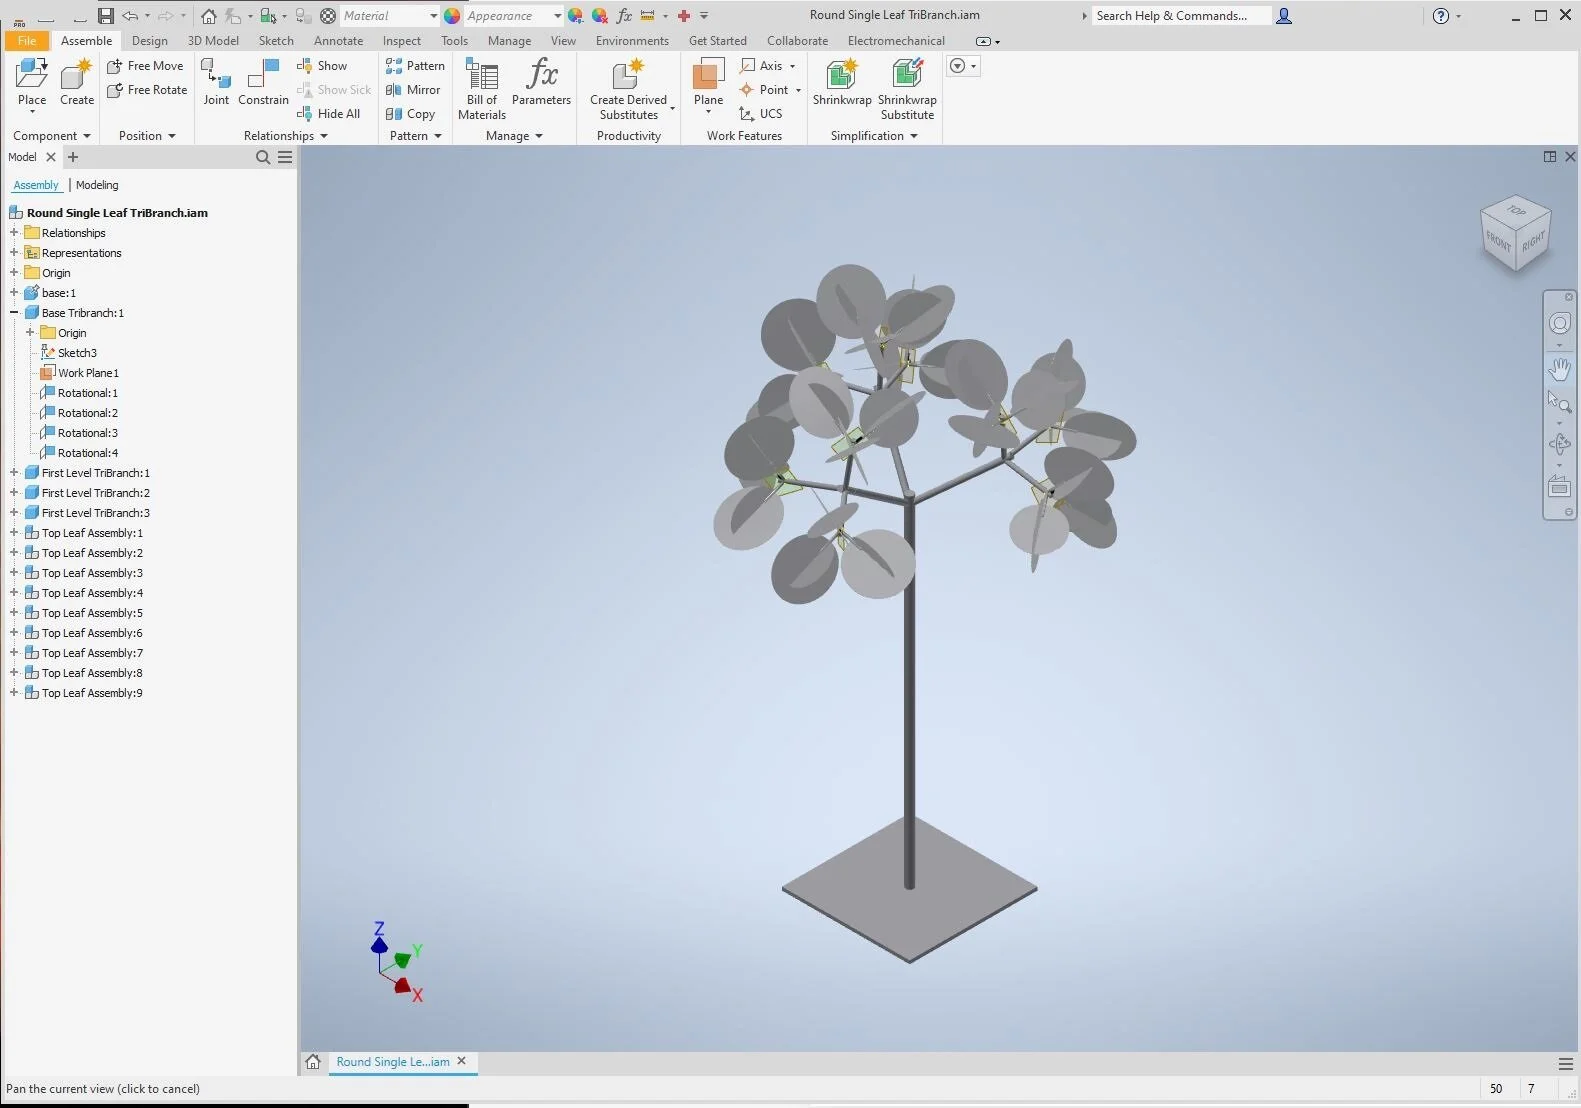Open the Parameters fx dialog
1581x1108 pixels.
pyautogui.click(x=541, y=82)
